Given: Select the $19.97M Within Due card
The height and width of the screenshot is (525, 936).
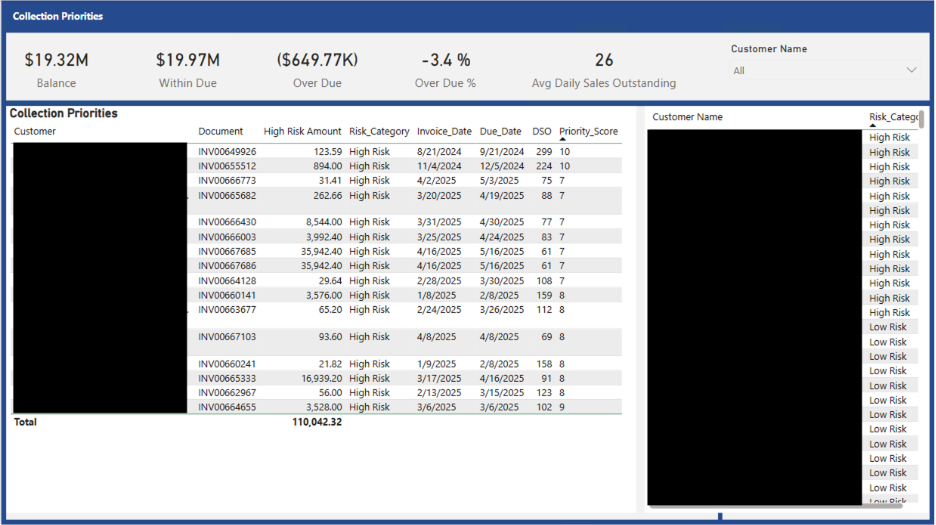Looking at the screenshot, I should pos(188,69).
